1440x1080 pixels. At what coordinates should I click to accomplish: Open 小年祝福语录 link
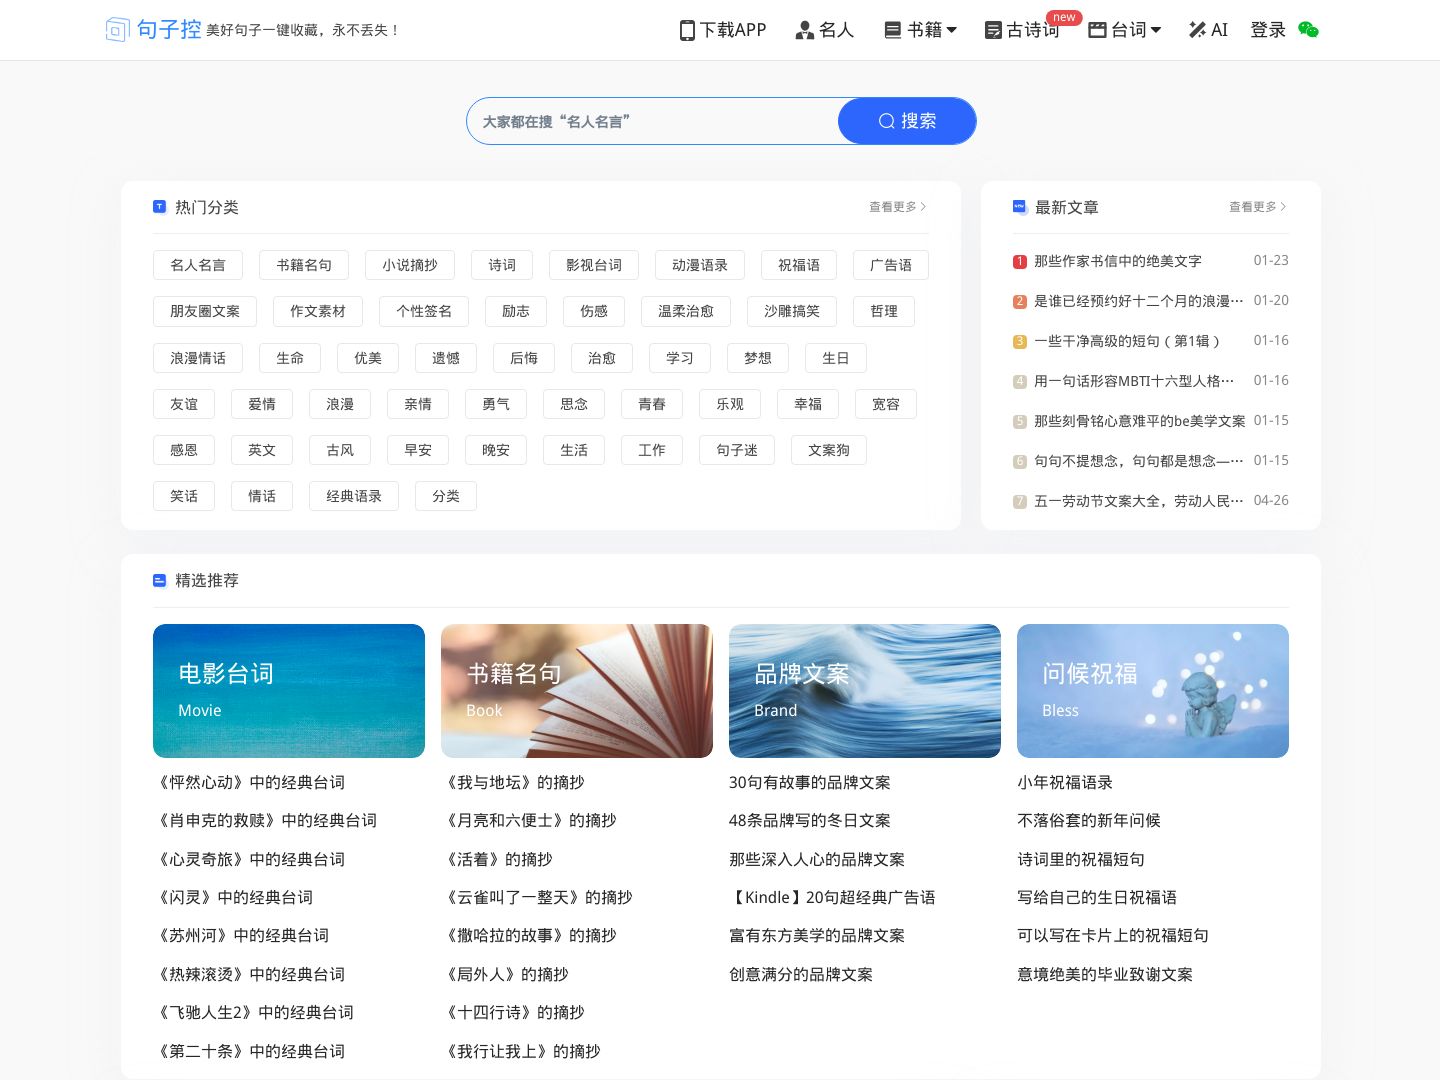[x=1065, y=782]
